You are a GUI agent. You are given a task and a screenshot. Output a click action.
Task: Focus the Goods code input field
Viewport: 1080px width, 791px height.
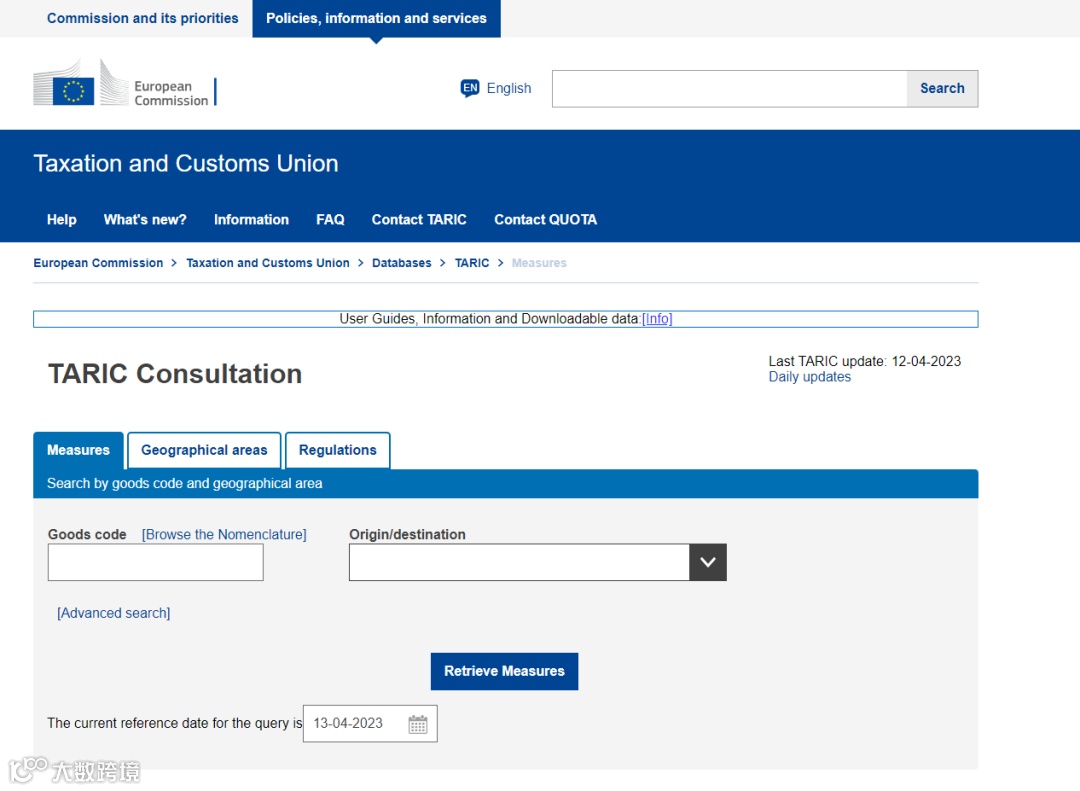click(156, 562)
